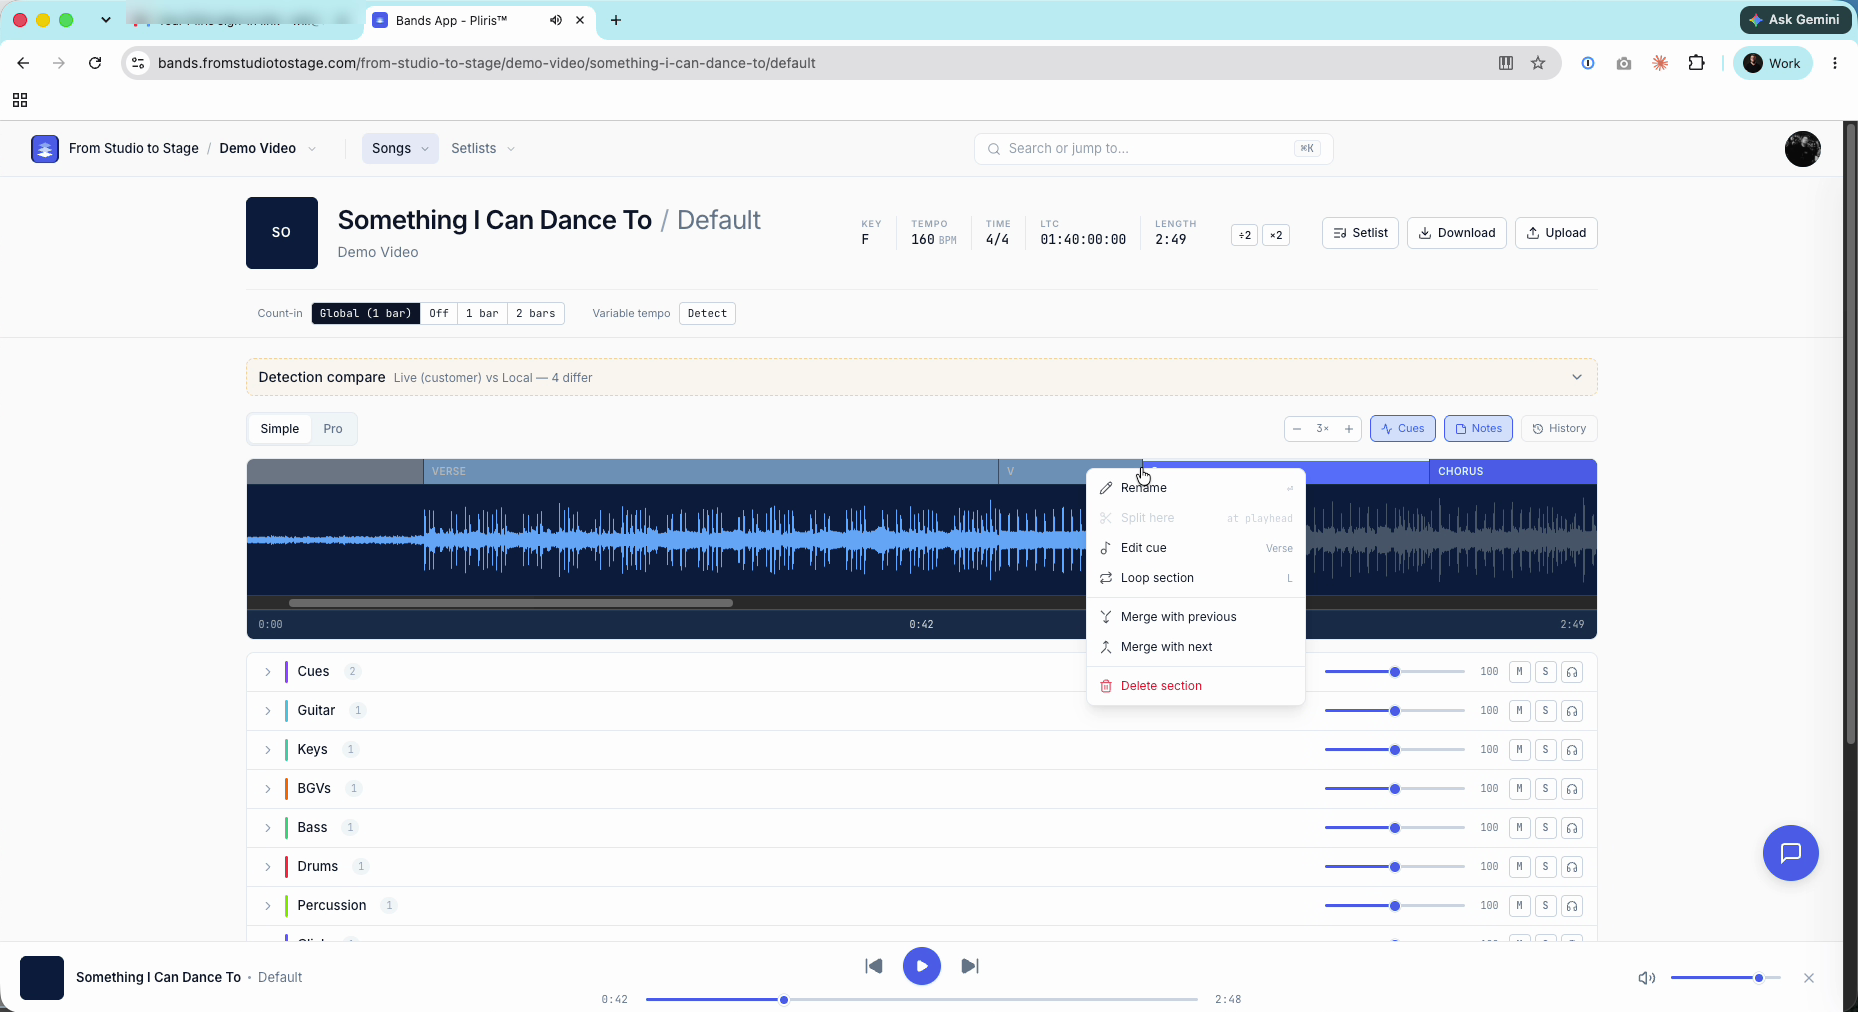Expand the BGVs track group
This screenshot has width=1858, height=1012.
pos(268,789)
